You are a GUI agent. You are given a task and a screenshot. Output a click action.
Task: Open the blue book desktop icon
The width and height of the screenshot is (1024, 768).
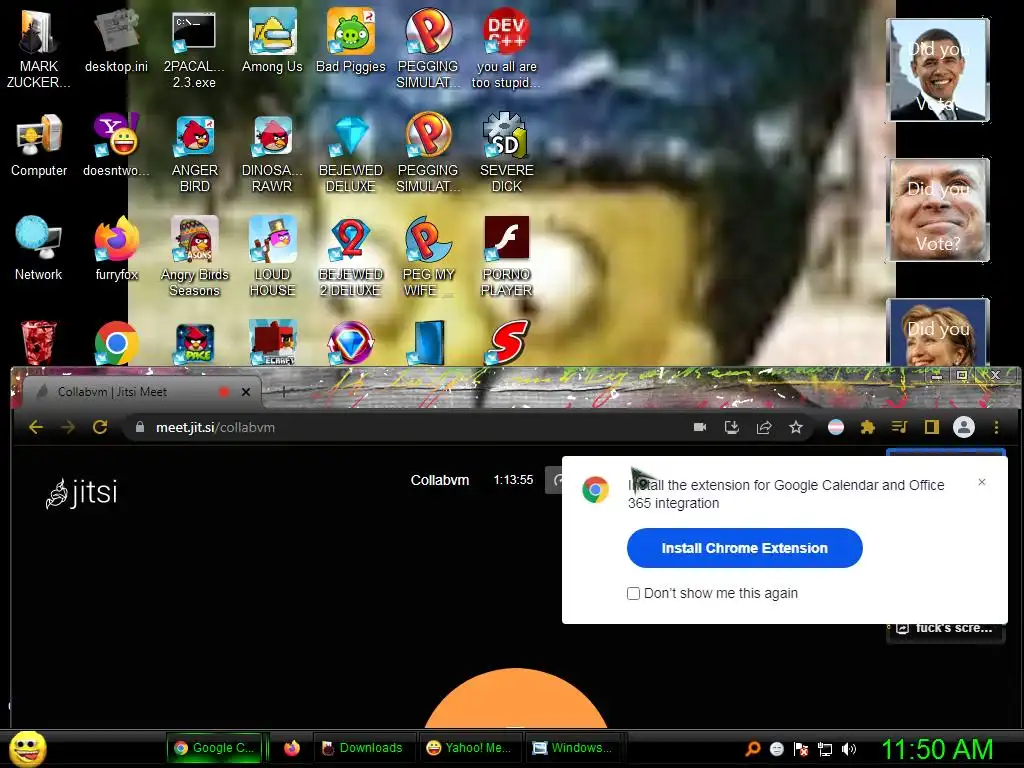(428, 342)
